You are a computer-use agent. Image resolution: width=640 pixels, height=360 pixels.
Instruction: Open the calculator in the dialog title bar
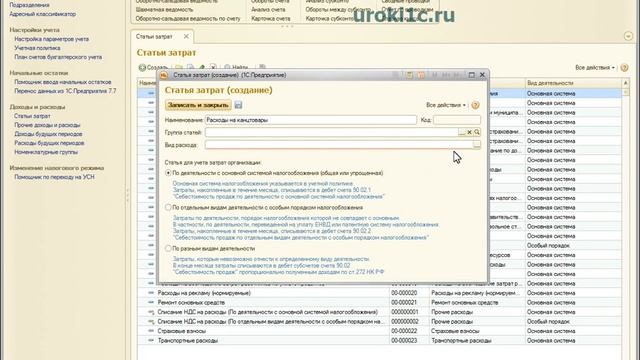[x=409, y=75]
